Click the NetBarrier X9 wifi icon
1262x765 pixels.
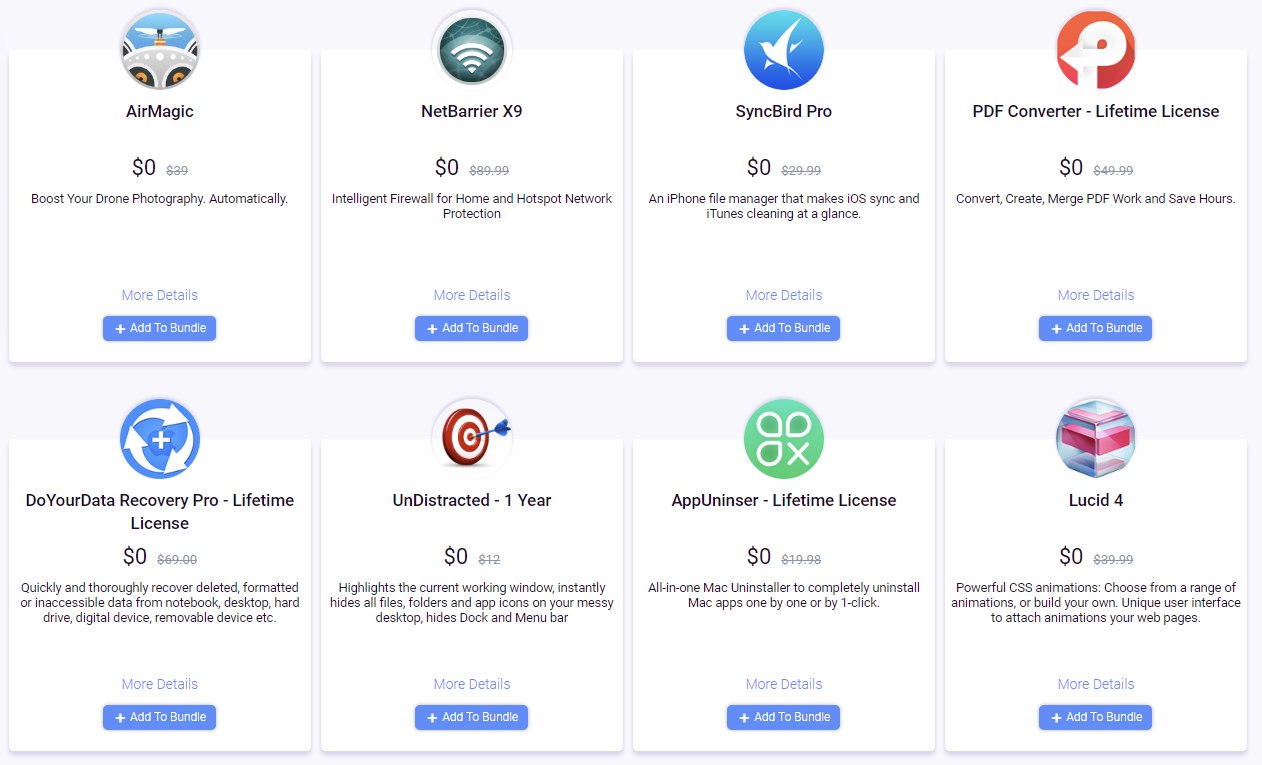click(472, 50)
